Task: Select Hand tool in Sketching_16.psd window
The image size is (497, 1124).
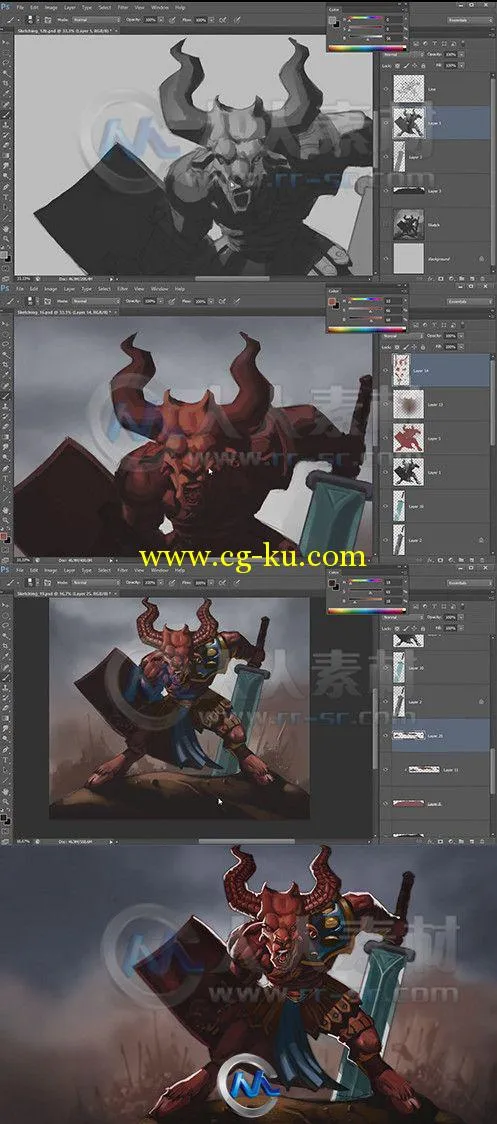Action: 6,510
